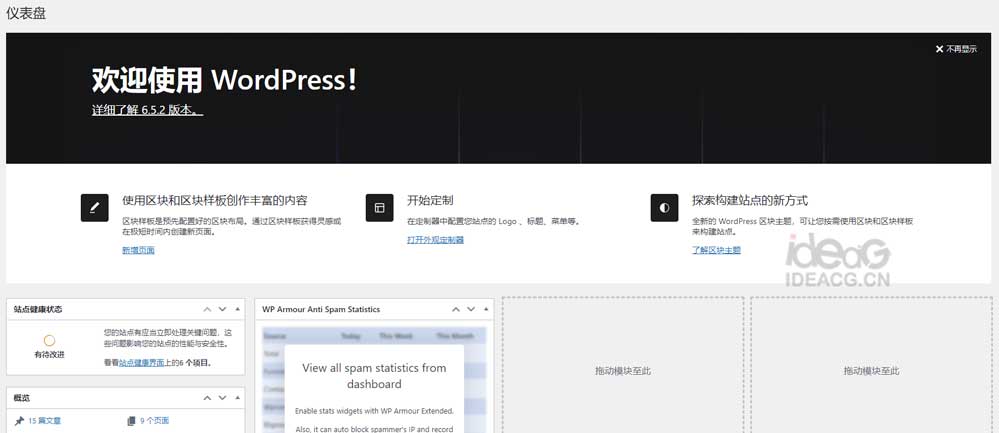
Task: Move WP Armour Anti Spam widget up
Action: pyautogui.click(x=456, y=309)
